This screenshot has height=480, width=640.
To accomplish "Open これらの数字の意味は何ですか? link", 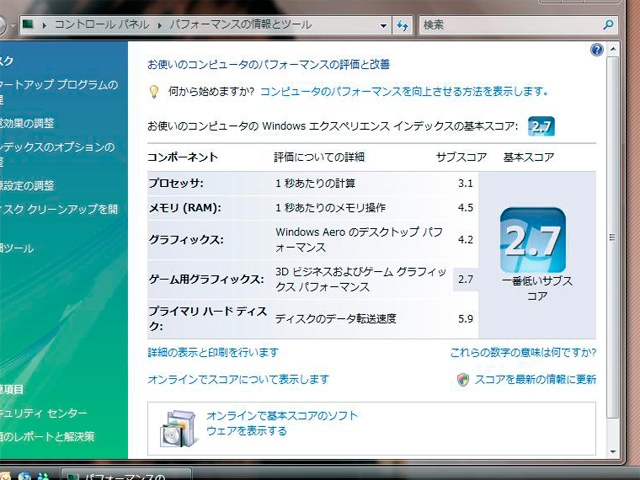I will coord(523,352).
